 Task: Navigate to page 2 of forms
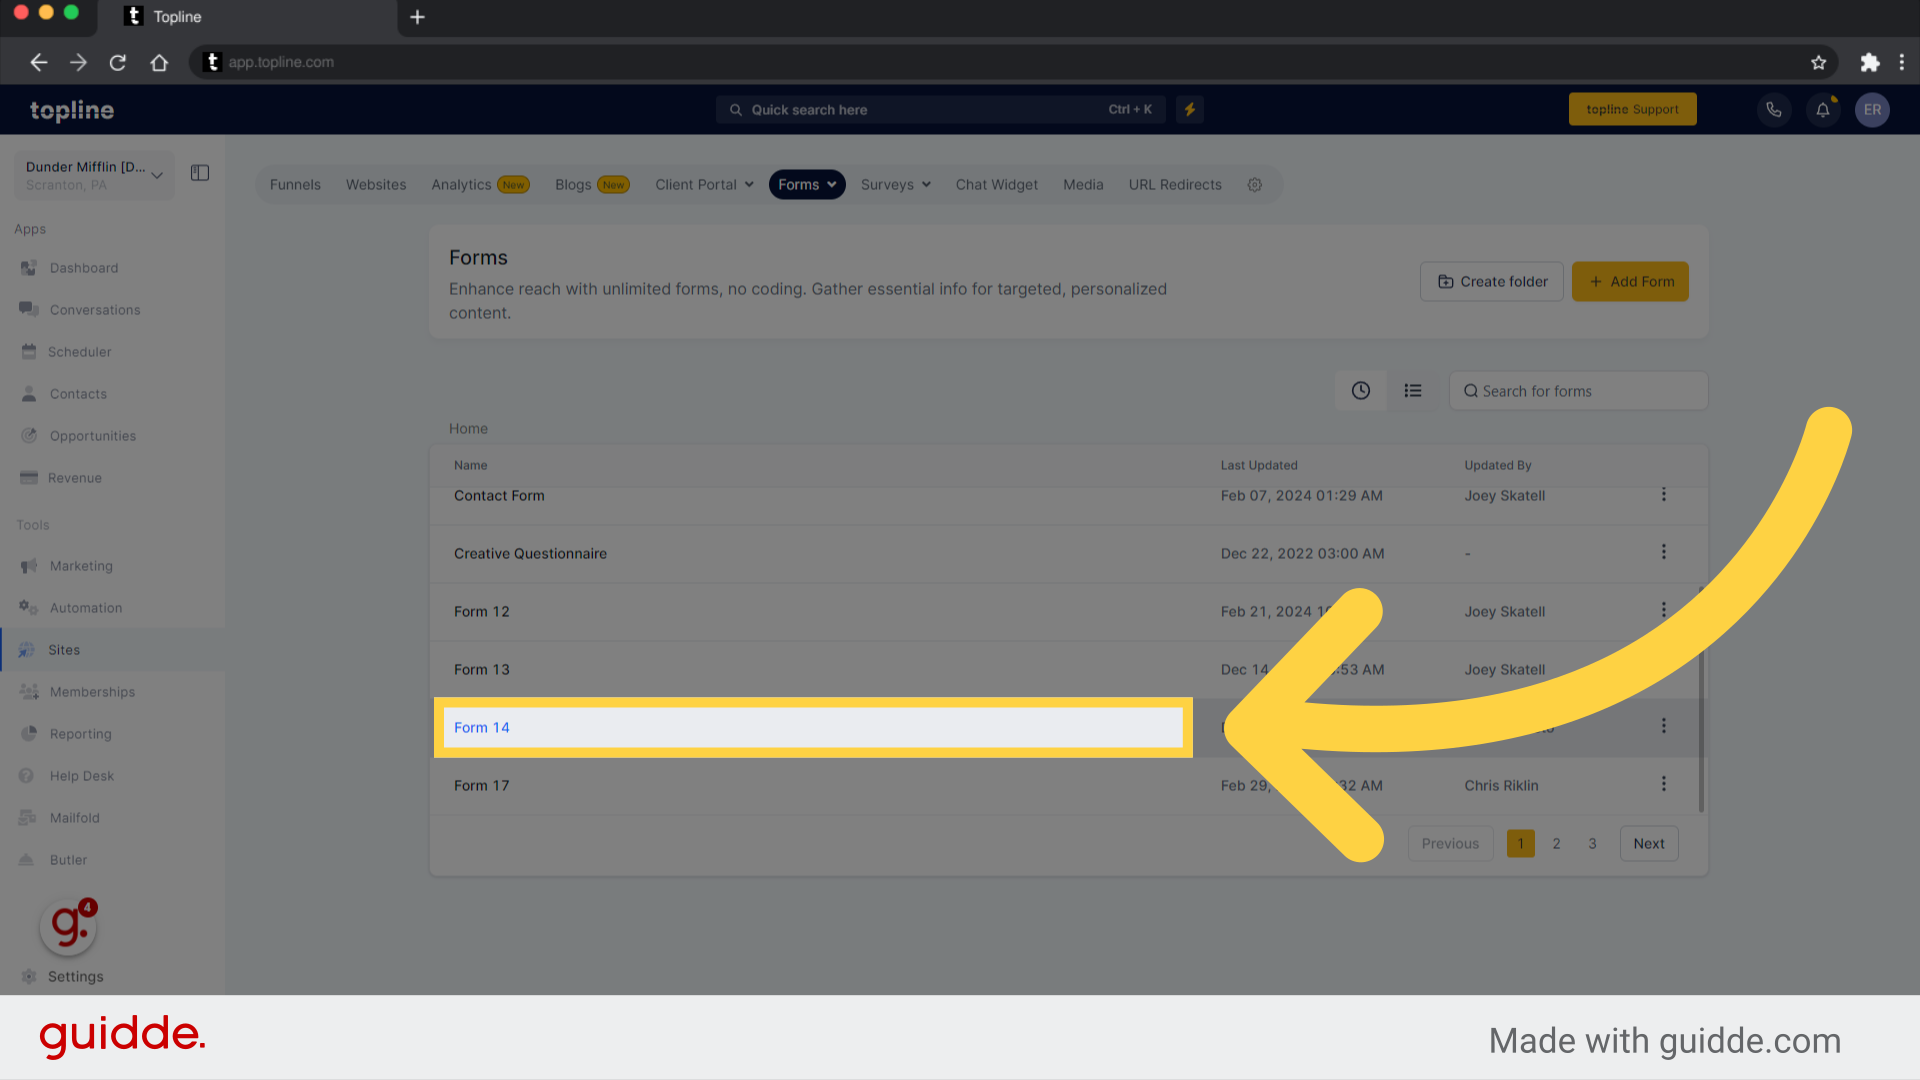click(1557, 843)
